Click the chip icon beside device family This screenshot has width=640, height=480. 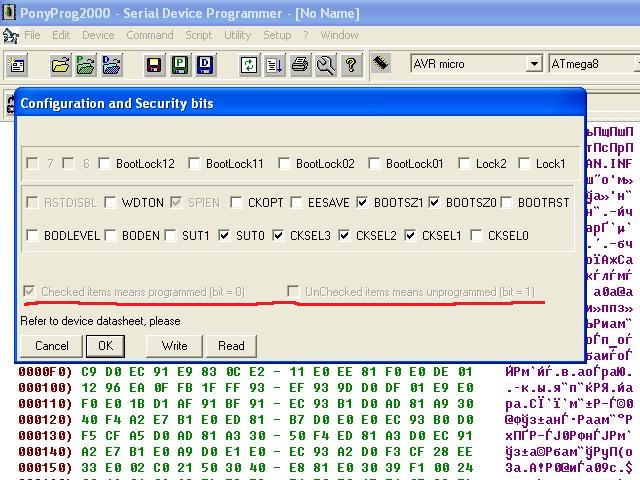click(381, 63)
